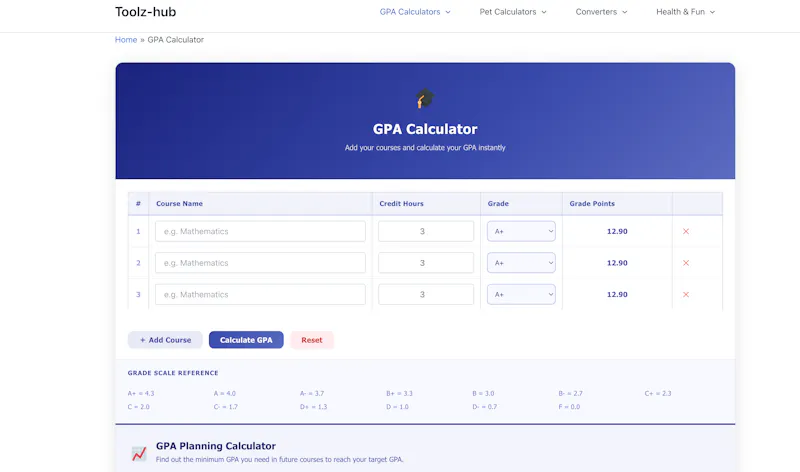Click the GRADE SCALE REFERENCE heading
This screenshot has height=472, width=800.
[x=173, y=373]
